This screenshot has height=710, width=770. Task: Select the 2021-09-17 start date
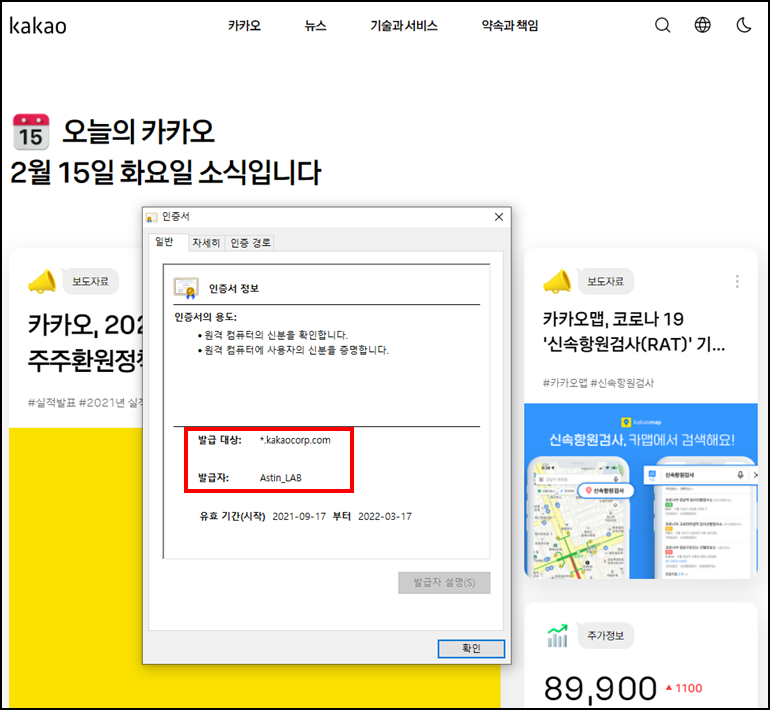[x=299, y=517]
